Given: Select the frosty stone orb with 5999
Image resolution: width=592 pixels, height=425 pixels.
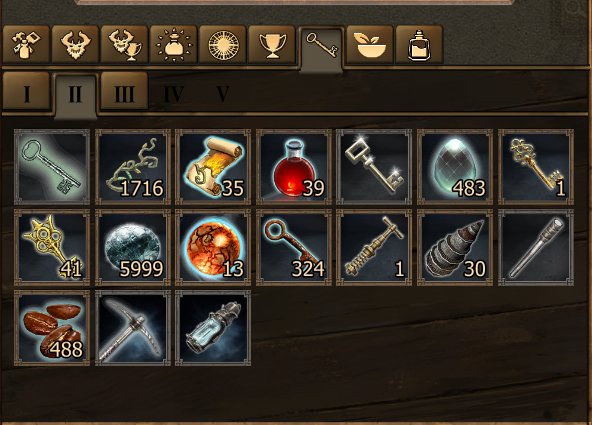Looking at the screenshot, I should pyautogui.click(x=133, y=248).
